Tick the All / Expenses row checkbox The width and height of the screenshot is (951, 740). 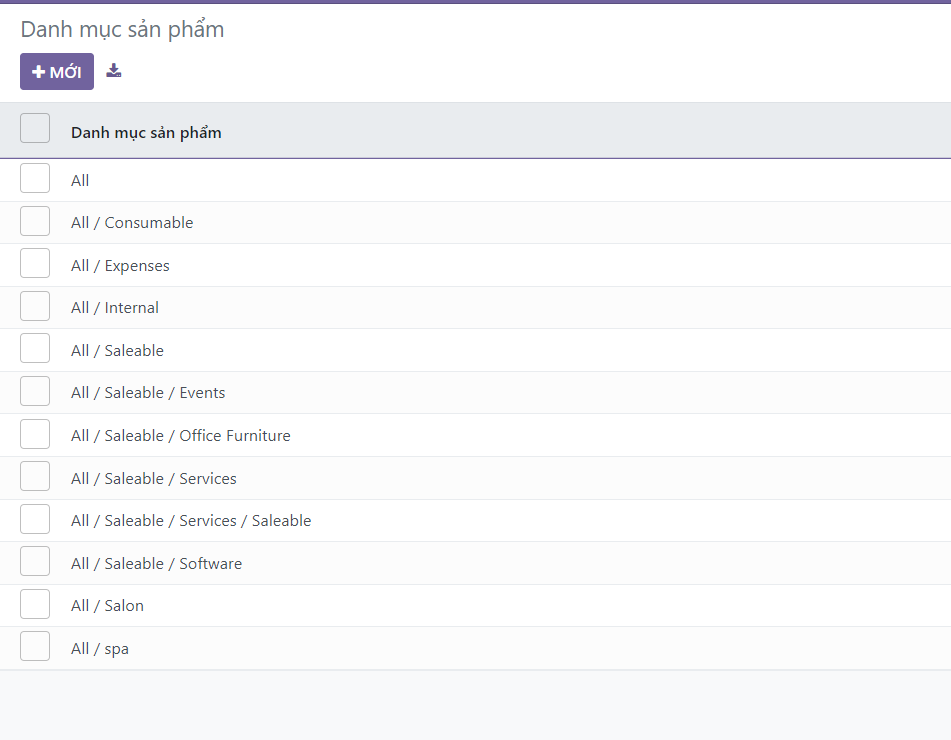pyautogui.click(x=35, y=264)
